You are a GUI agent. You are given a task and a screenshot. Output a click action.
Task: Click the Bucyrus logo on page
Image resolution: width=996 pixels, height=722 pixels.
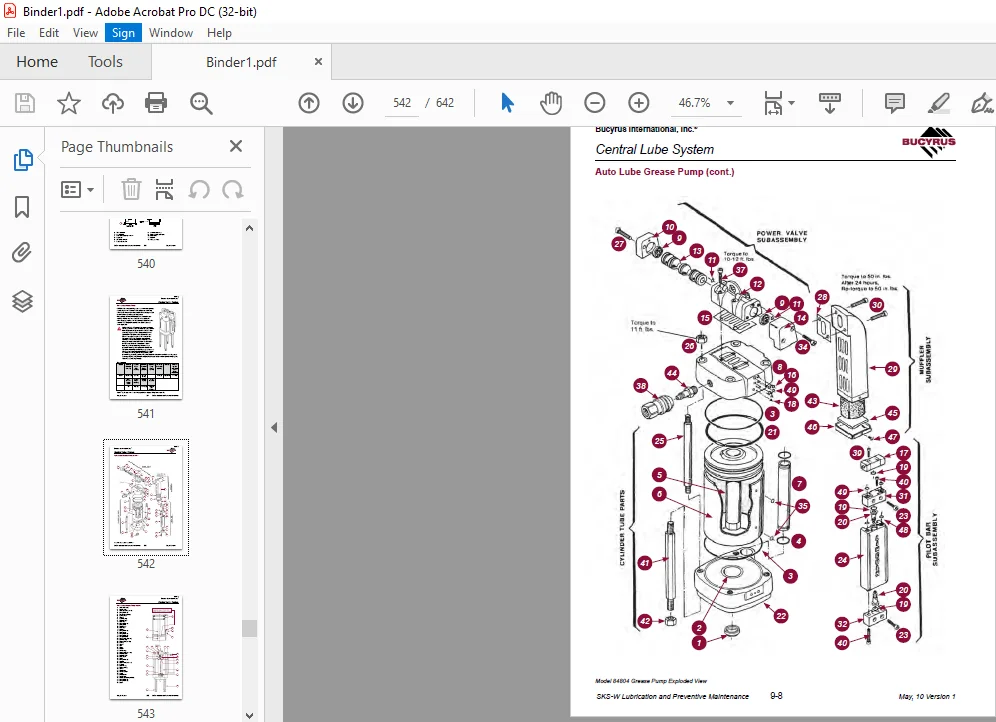pyautogui.click(x=929, y=142)
